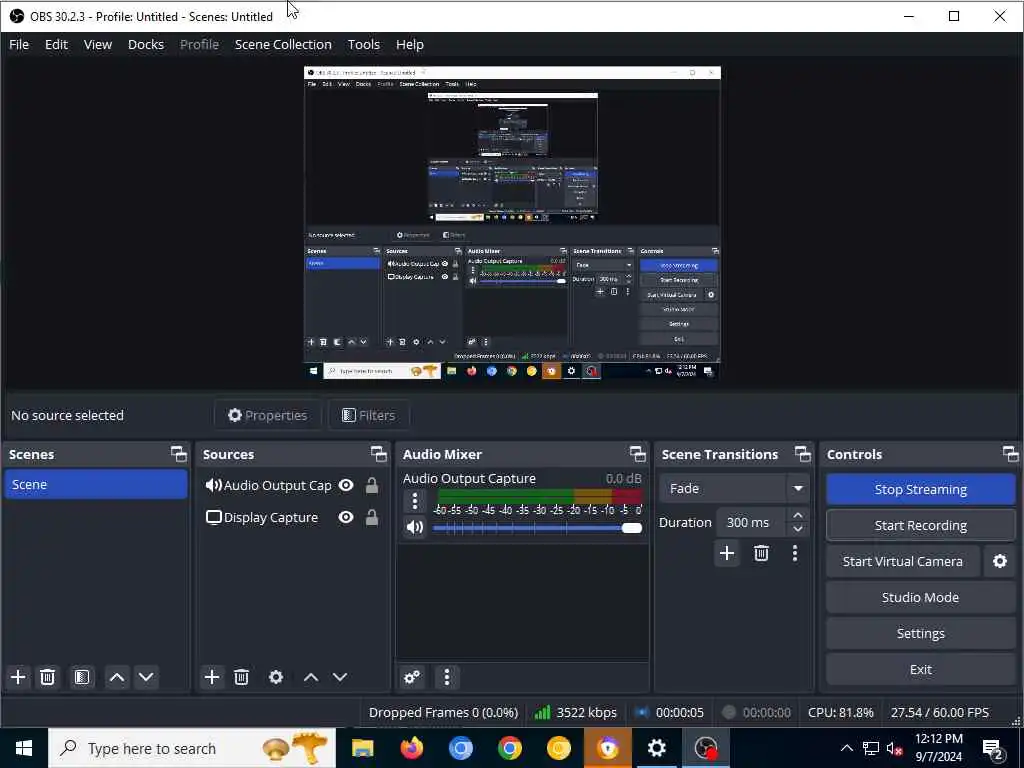
Task: Select the Audio Output Capture source row
Action: pos(293,485)
